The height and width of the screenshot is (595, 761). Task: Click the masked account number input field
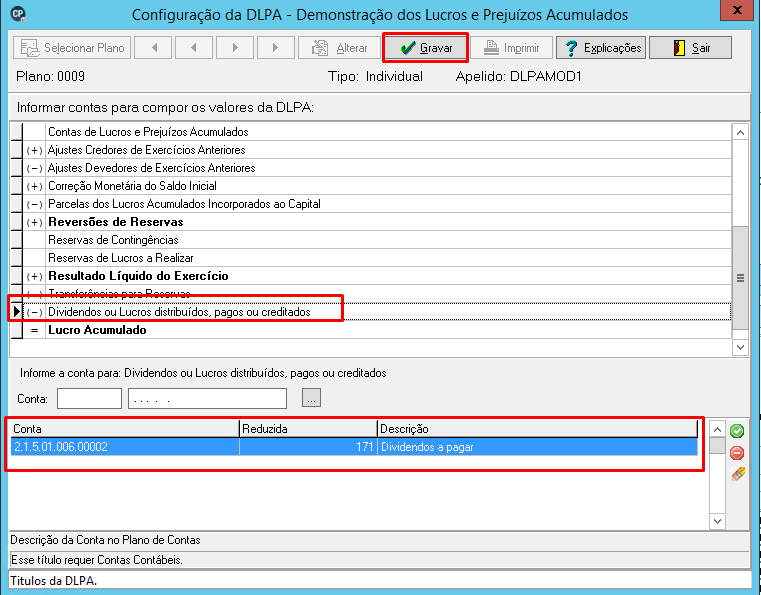207,398
